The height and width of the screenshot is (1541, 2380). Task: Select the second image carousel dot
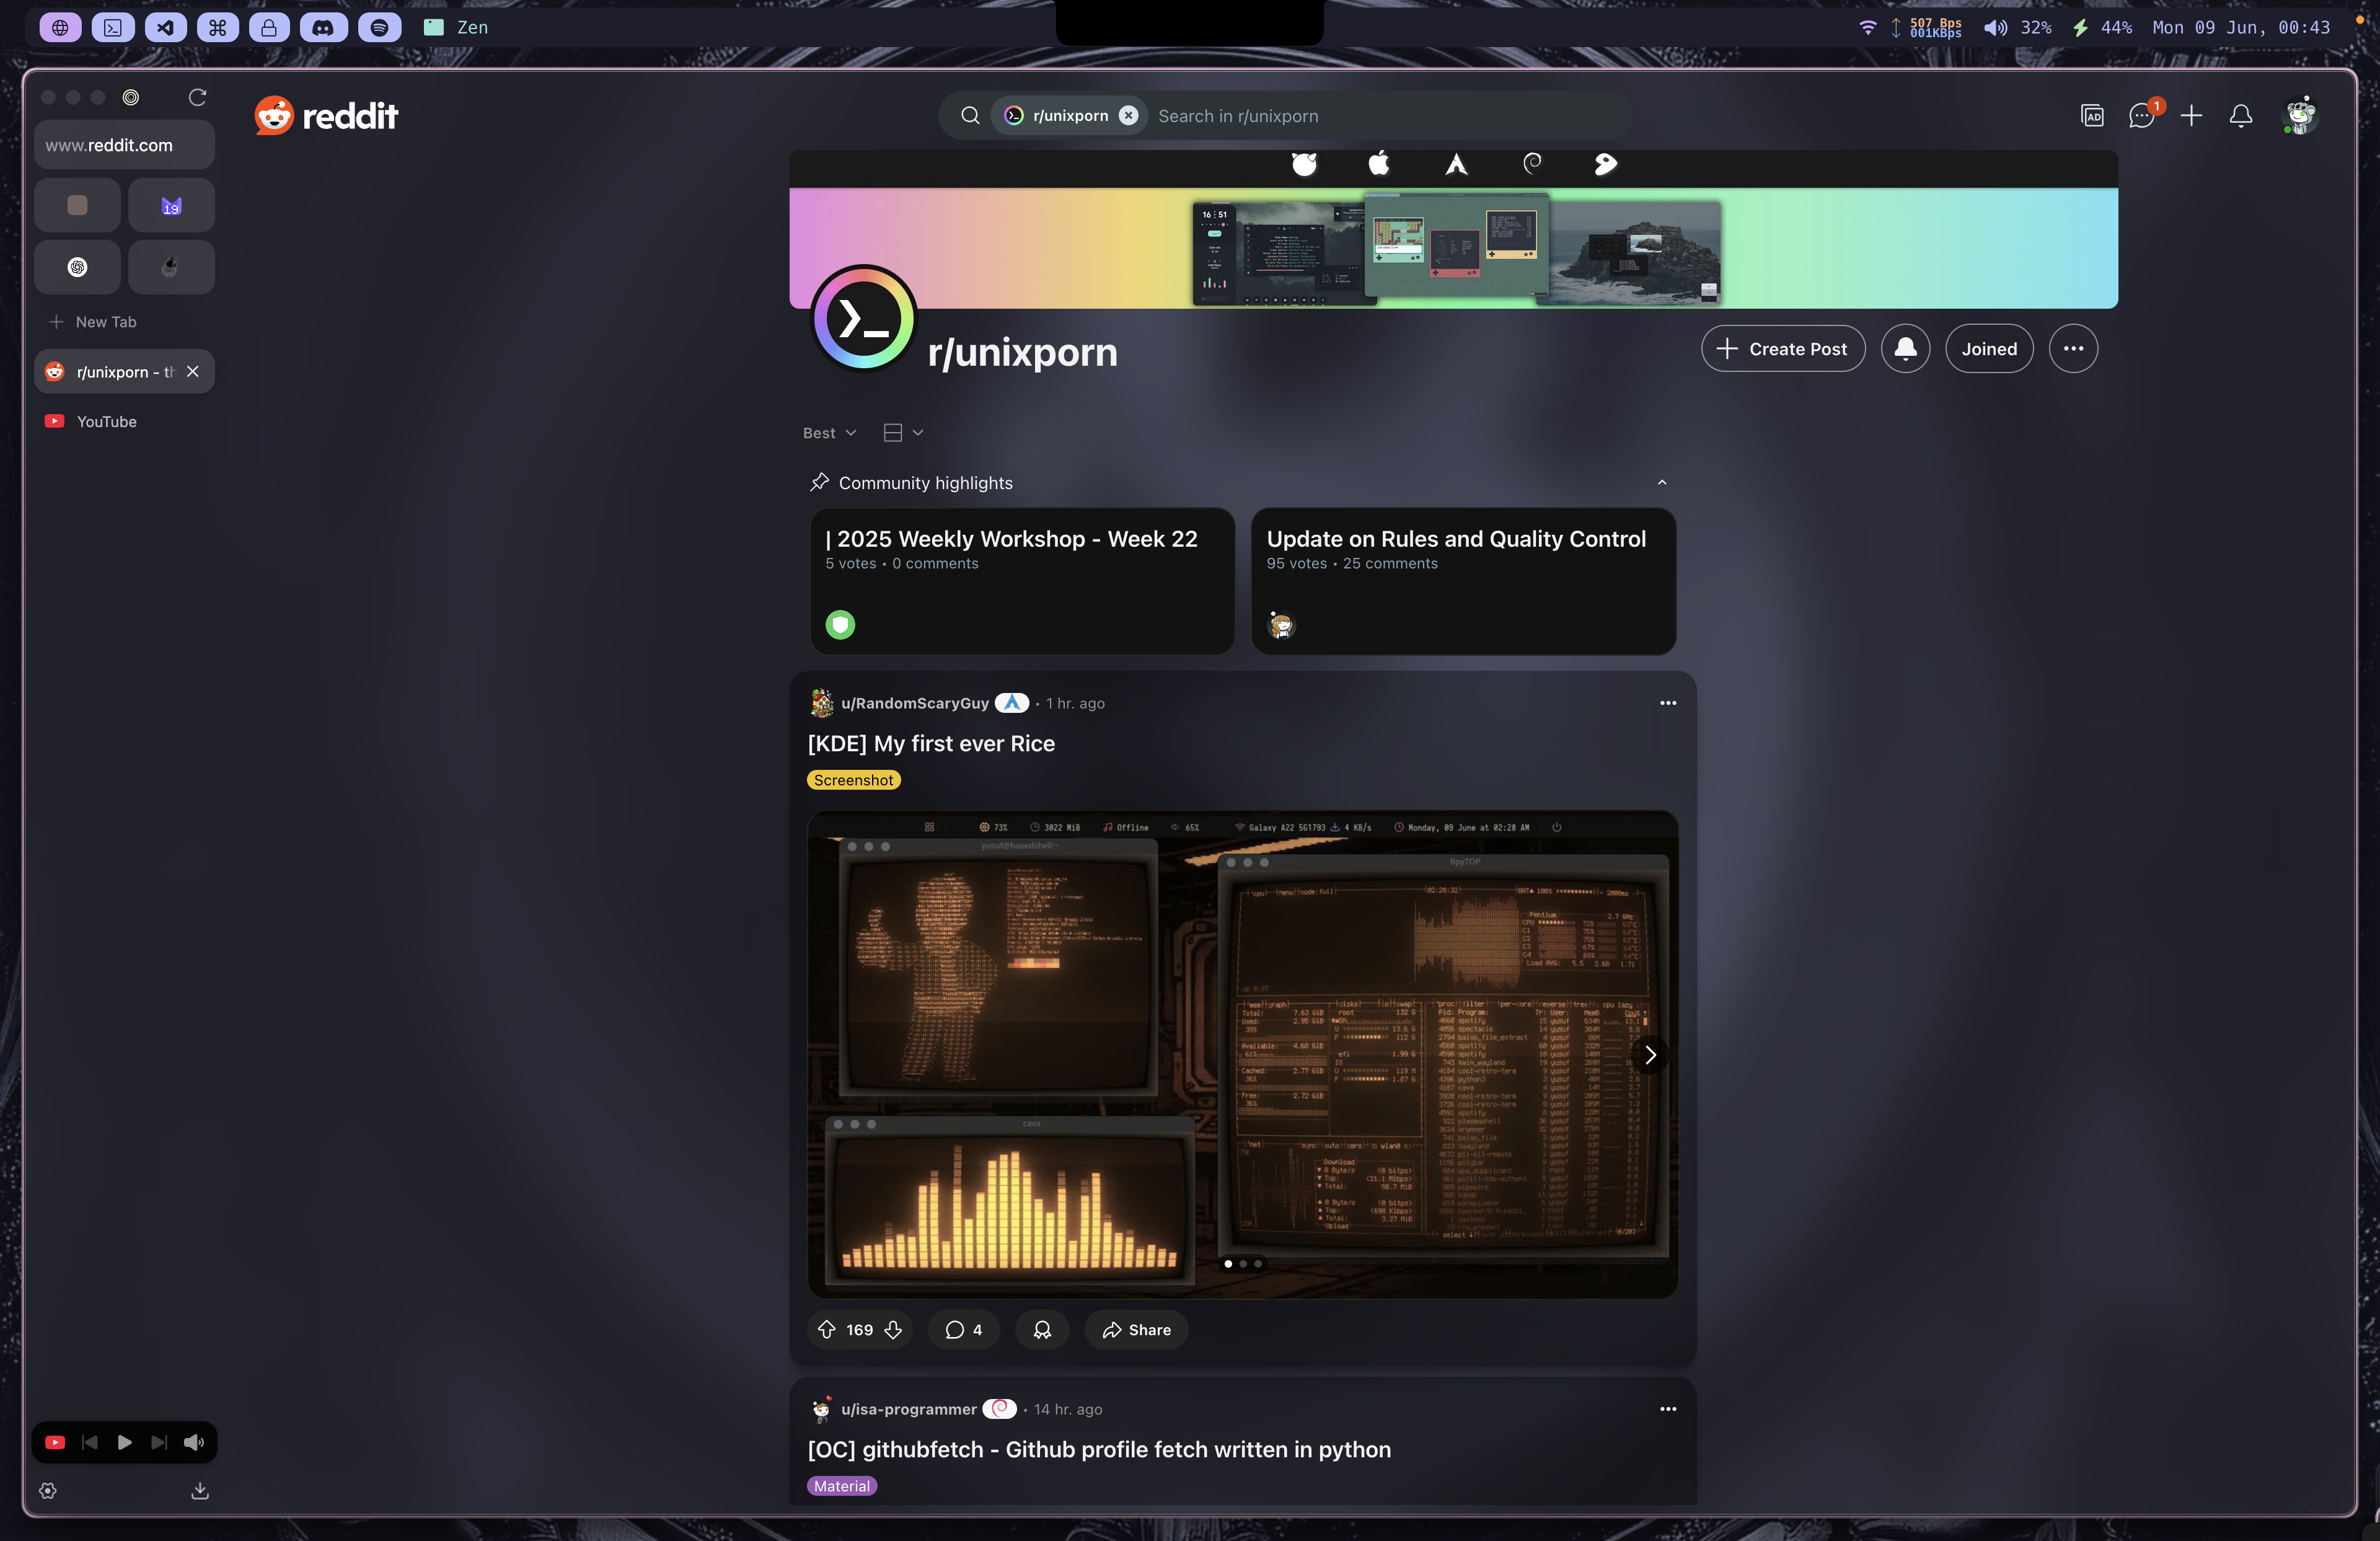tap(1243, 1264)
